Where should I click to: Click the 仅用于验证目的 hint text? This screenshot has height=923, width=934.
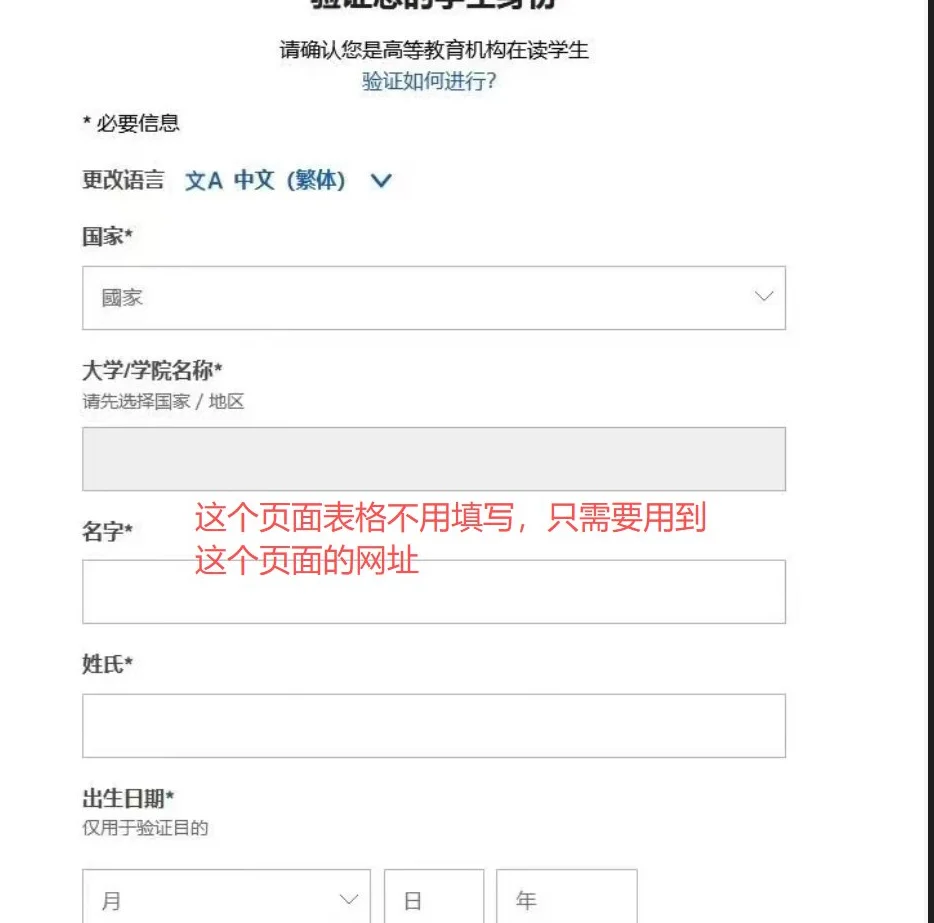pos(145,828)
